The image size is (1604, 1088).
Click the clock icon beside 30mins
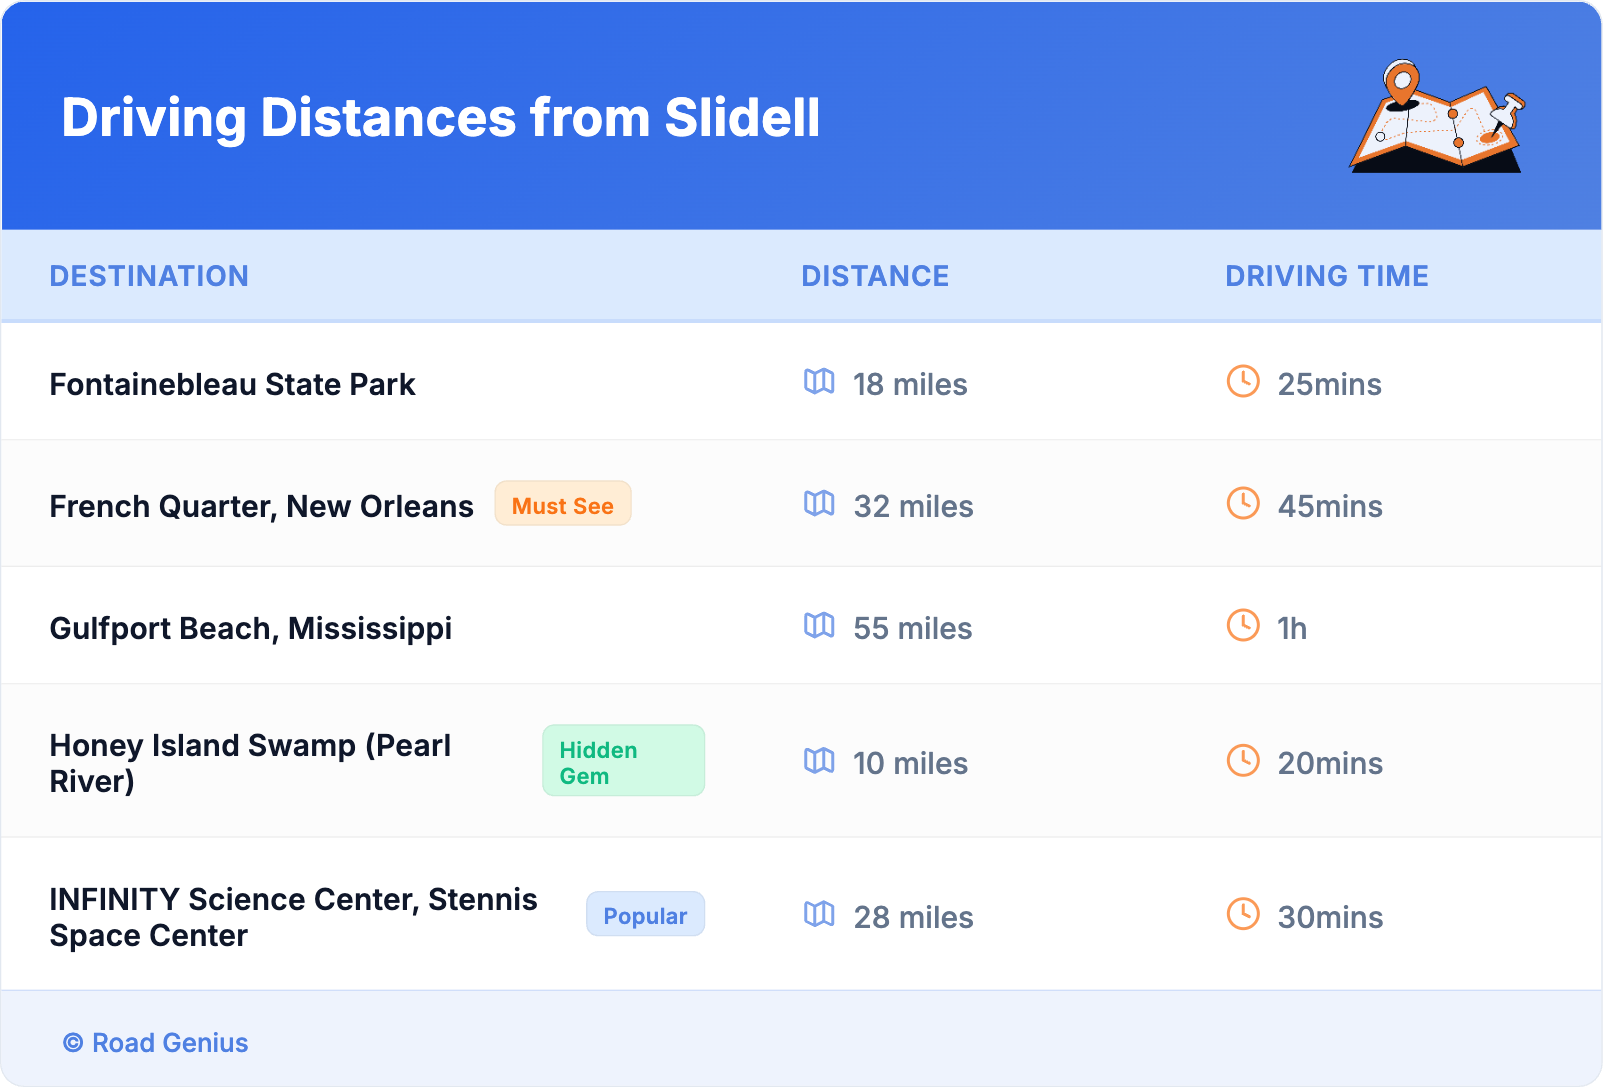(1243, 915)
